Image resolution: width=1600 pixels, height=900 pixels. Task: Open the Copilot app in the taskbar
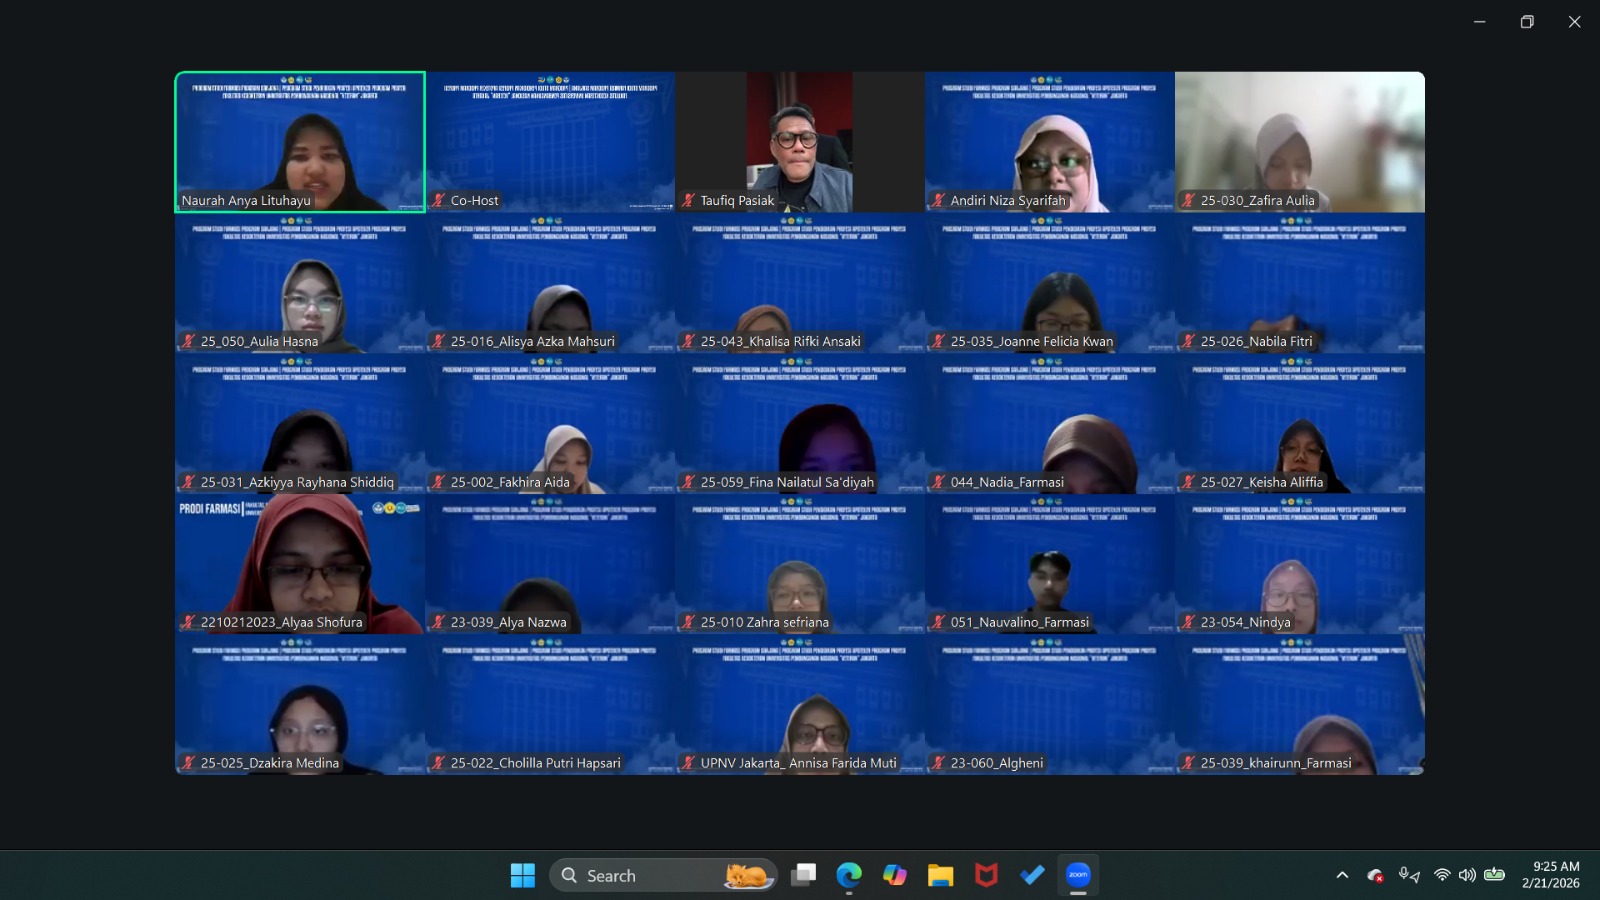(x=895, y=875)
